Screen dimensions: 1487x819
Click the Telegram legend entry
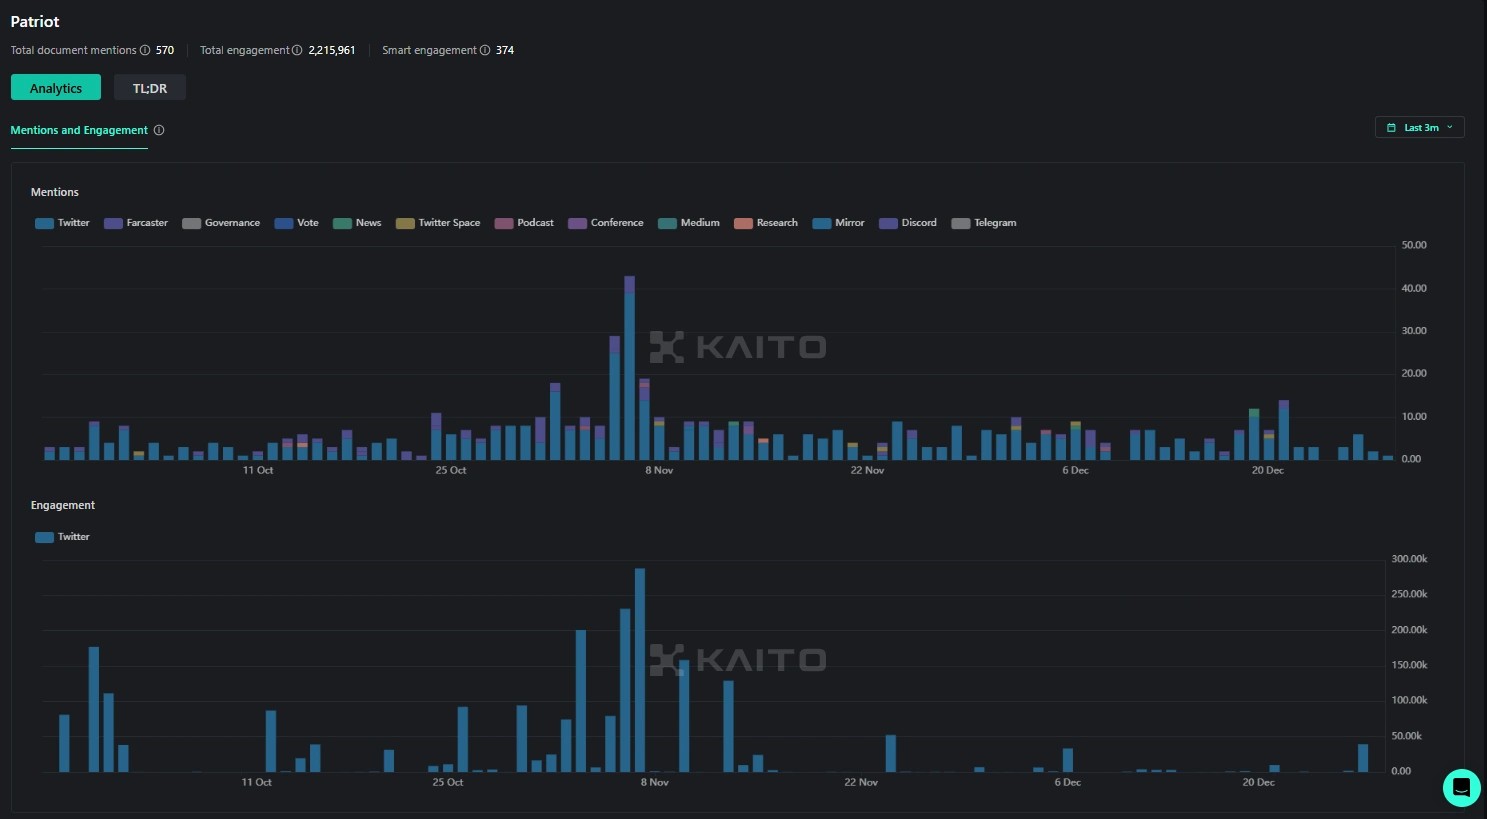tap(984, 223)
